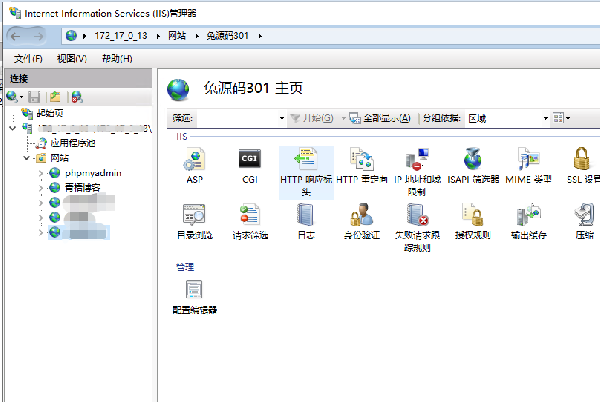This screenshot has width=600, height=402.
Task: Click the 筛选 filter input field
Action: click(237, 118)
